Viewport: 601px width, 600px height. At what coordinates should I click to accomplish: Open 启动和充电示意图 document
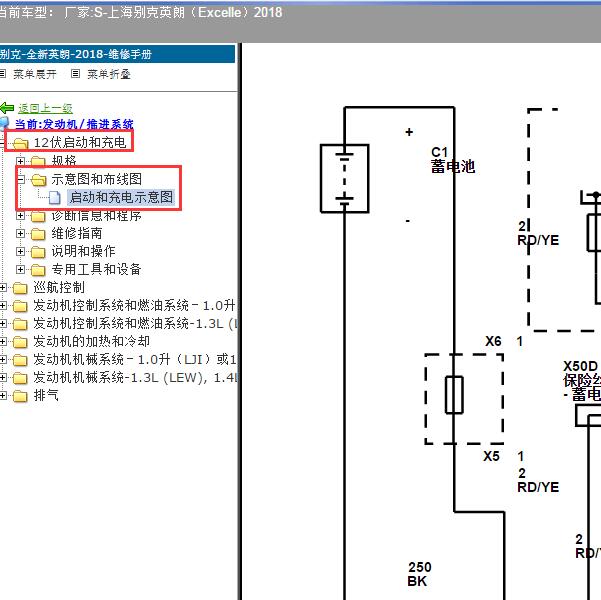pyautogui.click(x=121, y=197)
